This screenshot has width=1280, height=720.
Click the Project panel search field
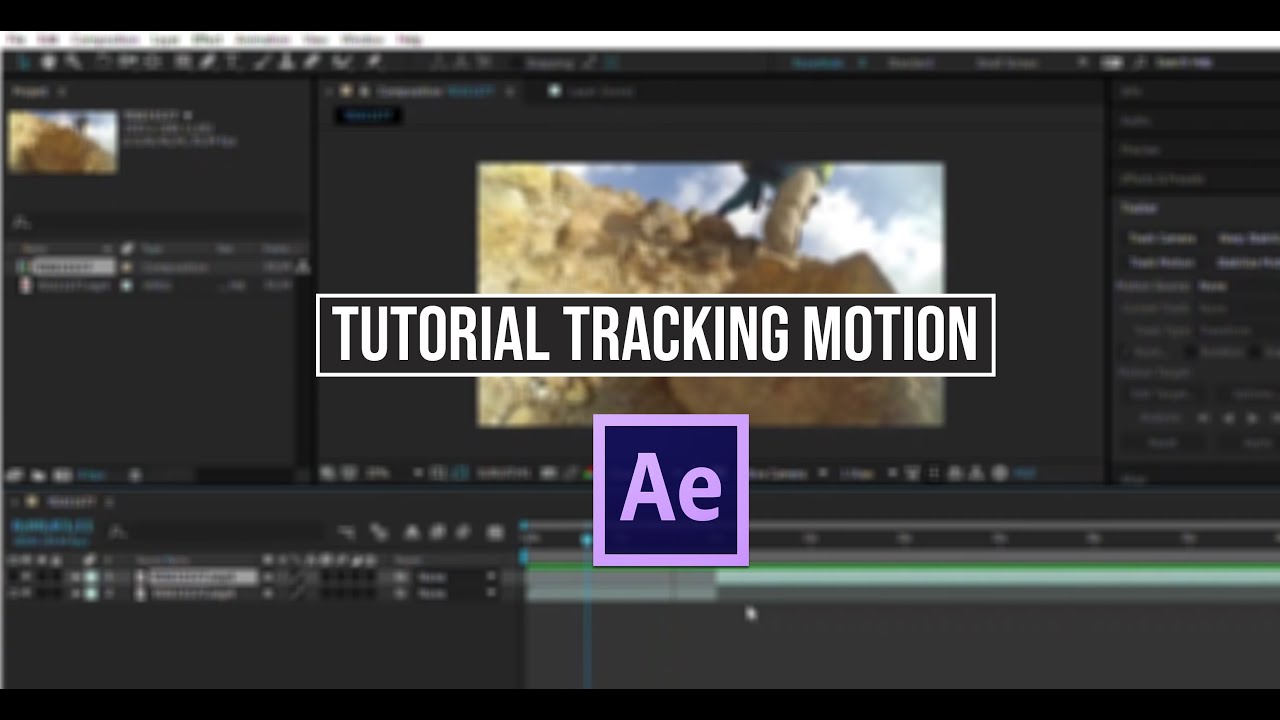tap(160, 222)
